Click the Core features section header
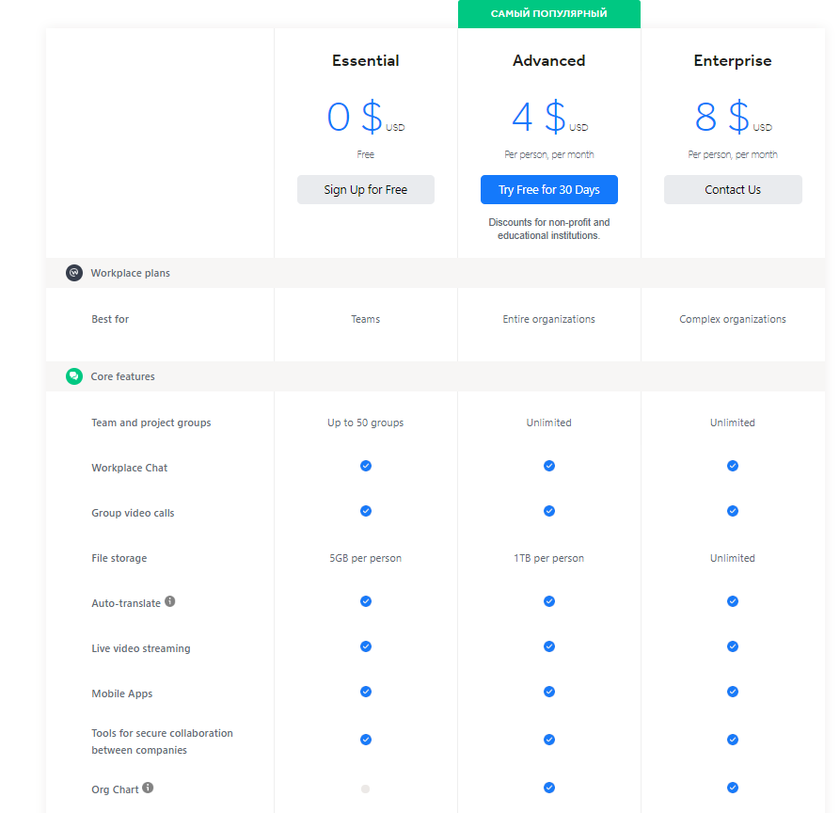The height and width of the screenshot is (813, 840). (123, 377)
